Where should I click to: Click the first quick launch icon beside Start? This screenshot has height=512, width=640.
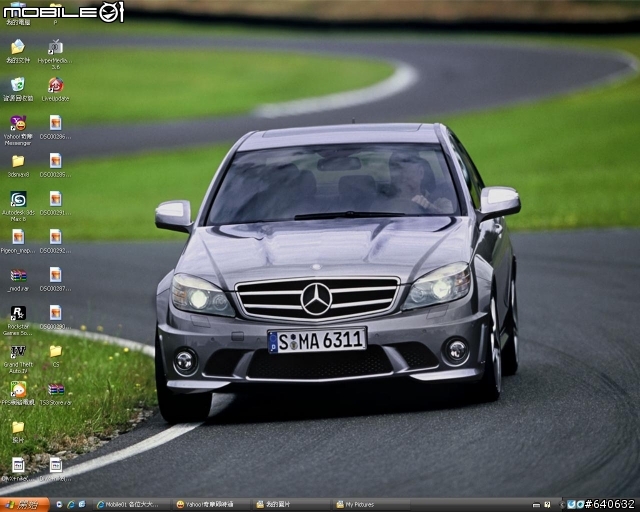click(x=60, y=505)
